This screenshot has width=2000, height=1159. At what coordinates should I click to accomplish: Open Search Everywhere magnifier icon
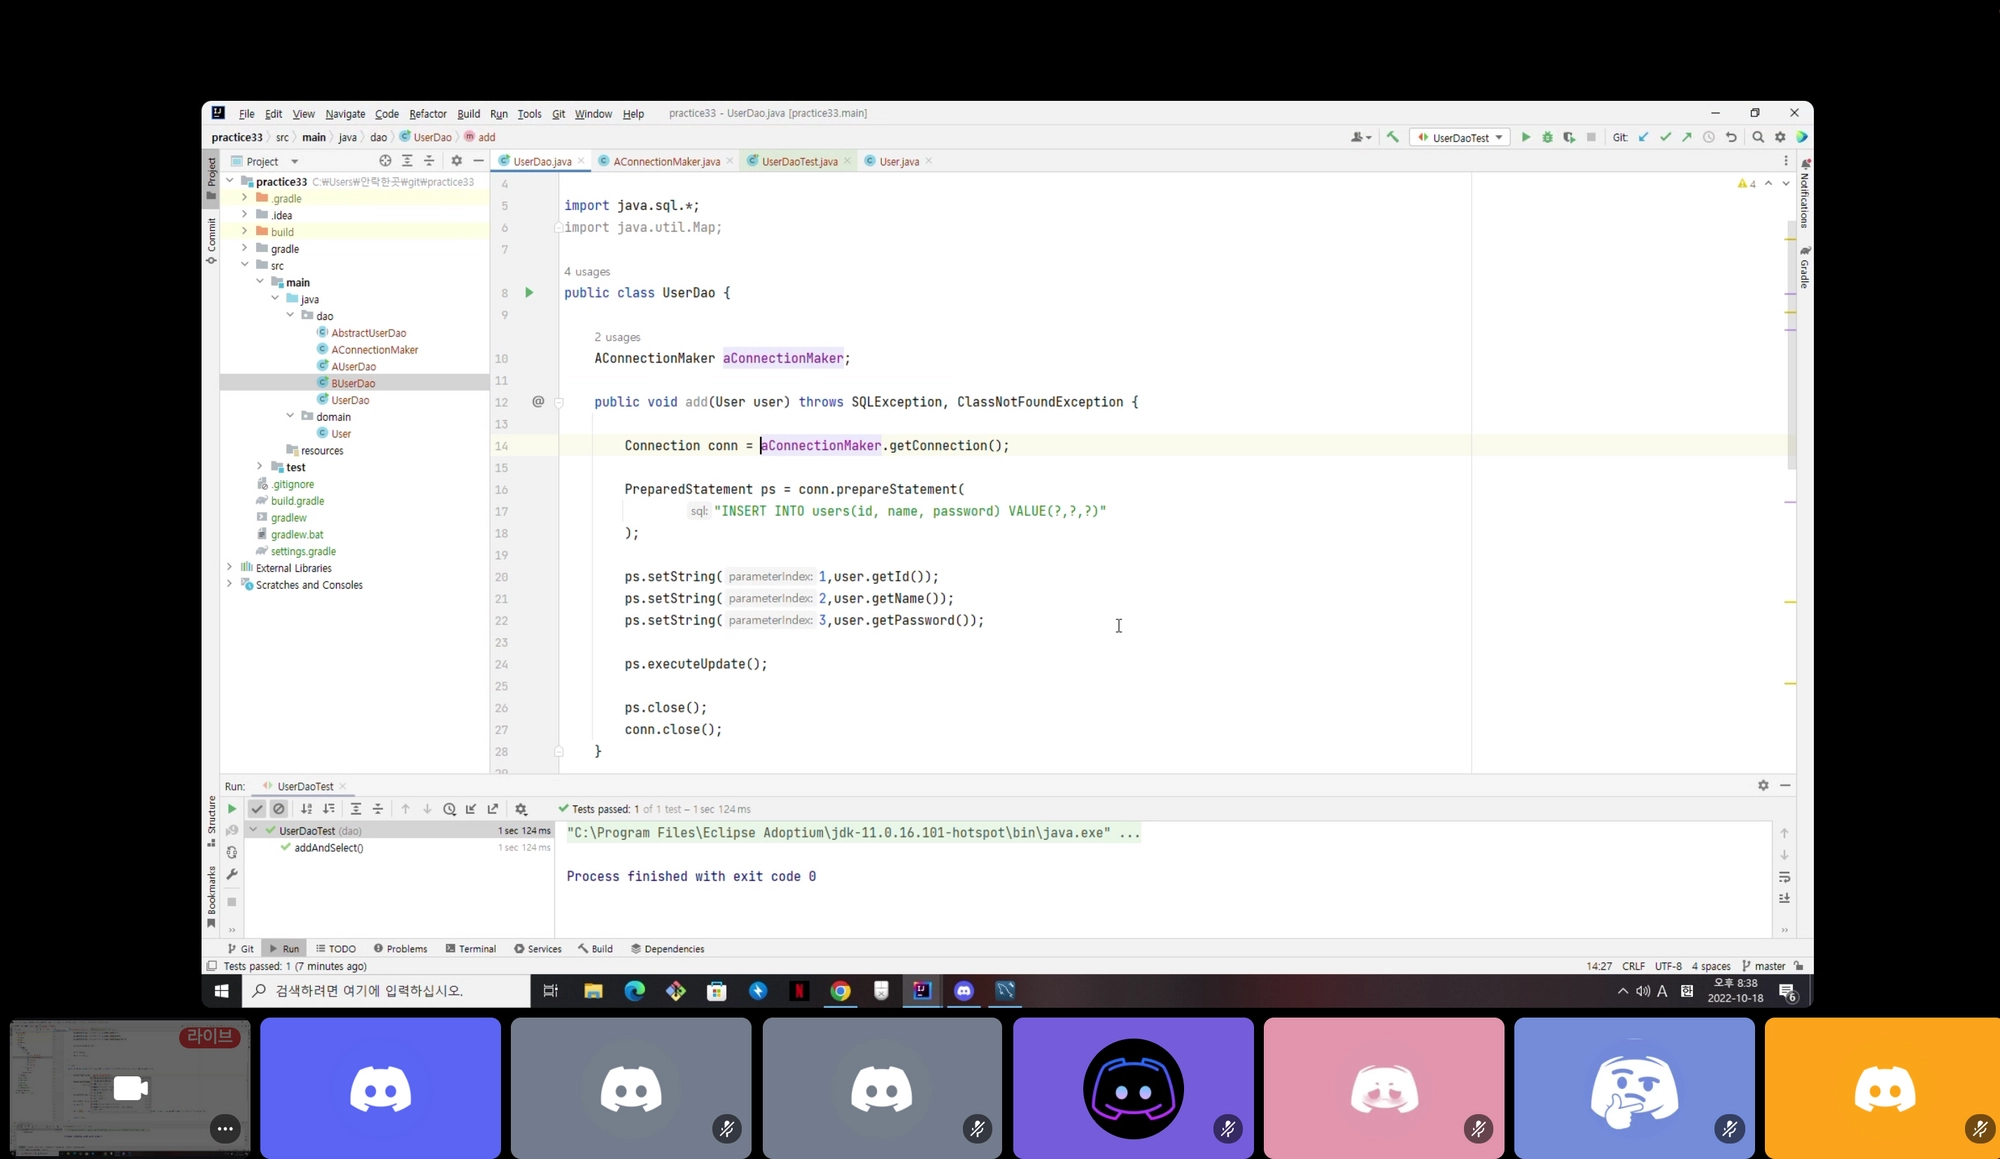coord(1758,137)
